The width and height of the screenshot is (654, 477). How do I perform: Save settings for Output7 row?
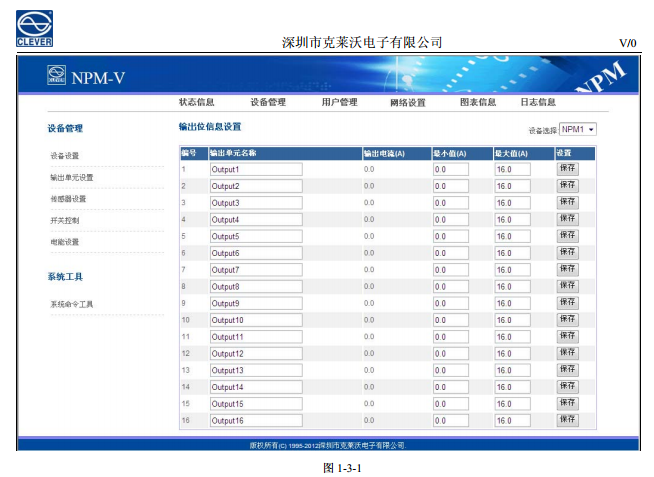click(x=568, y=269)
